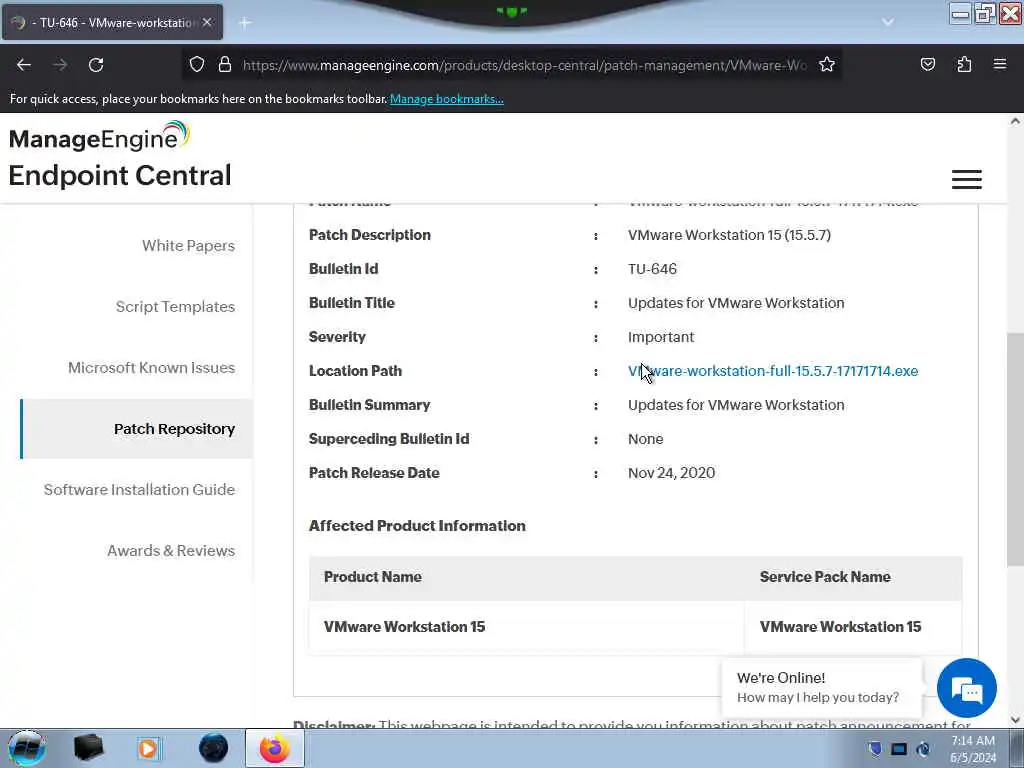Image resolution: width=1024 pixels, height=768 pixels.
Task: Reload the page with refresh icon
Action: click(x=96, y=65)
